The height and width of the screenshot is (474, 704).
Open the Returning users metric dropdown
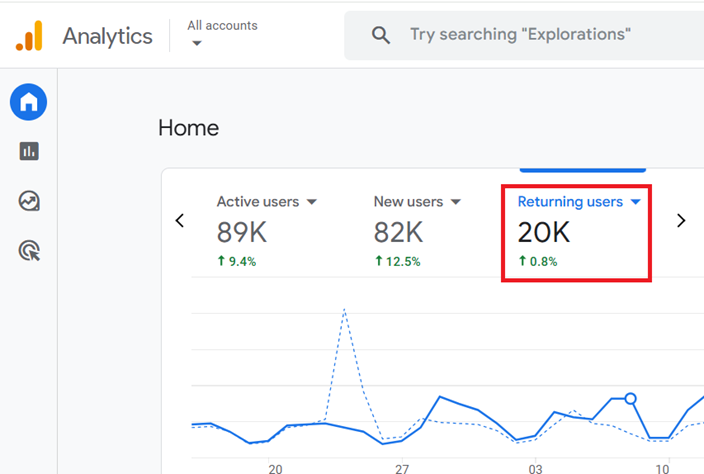pyautogui.click(x=635, y=202)
